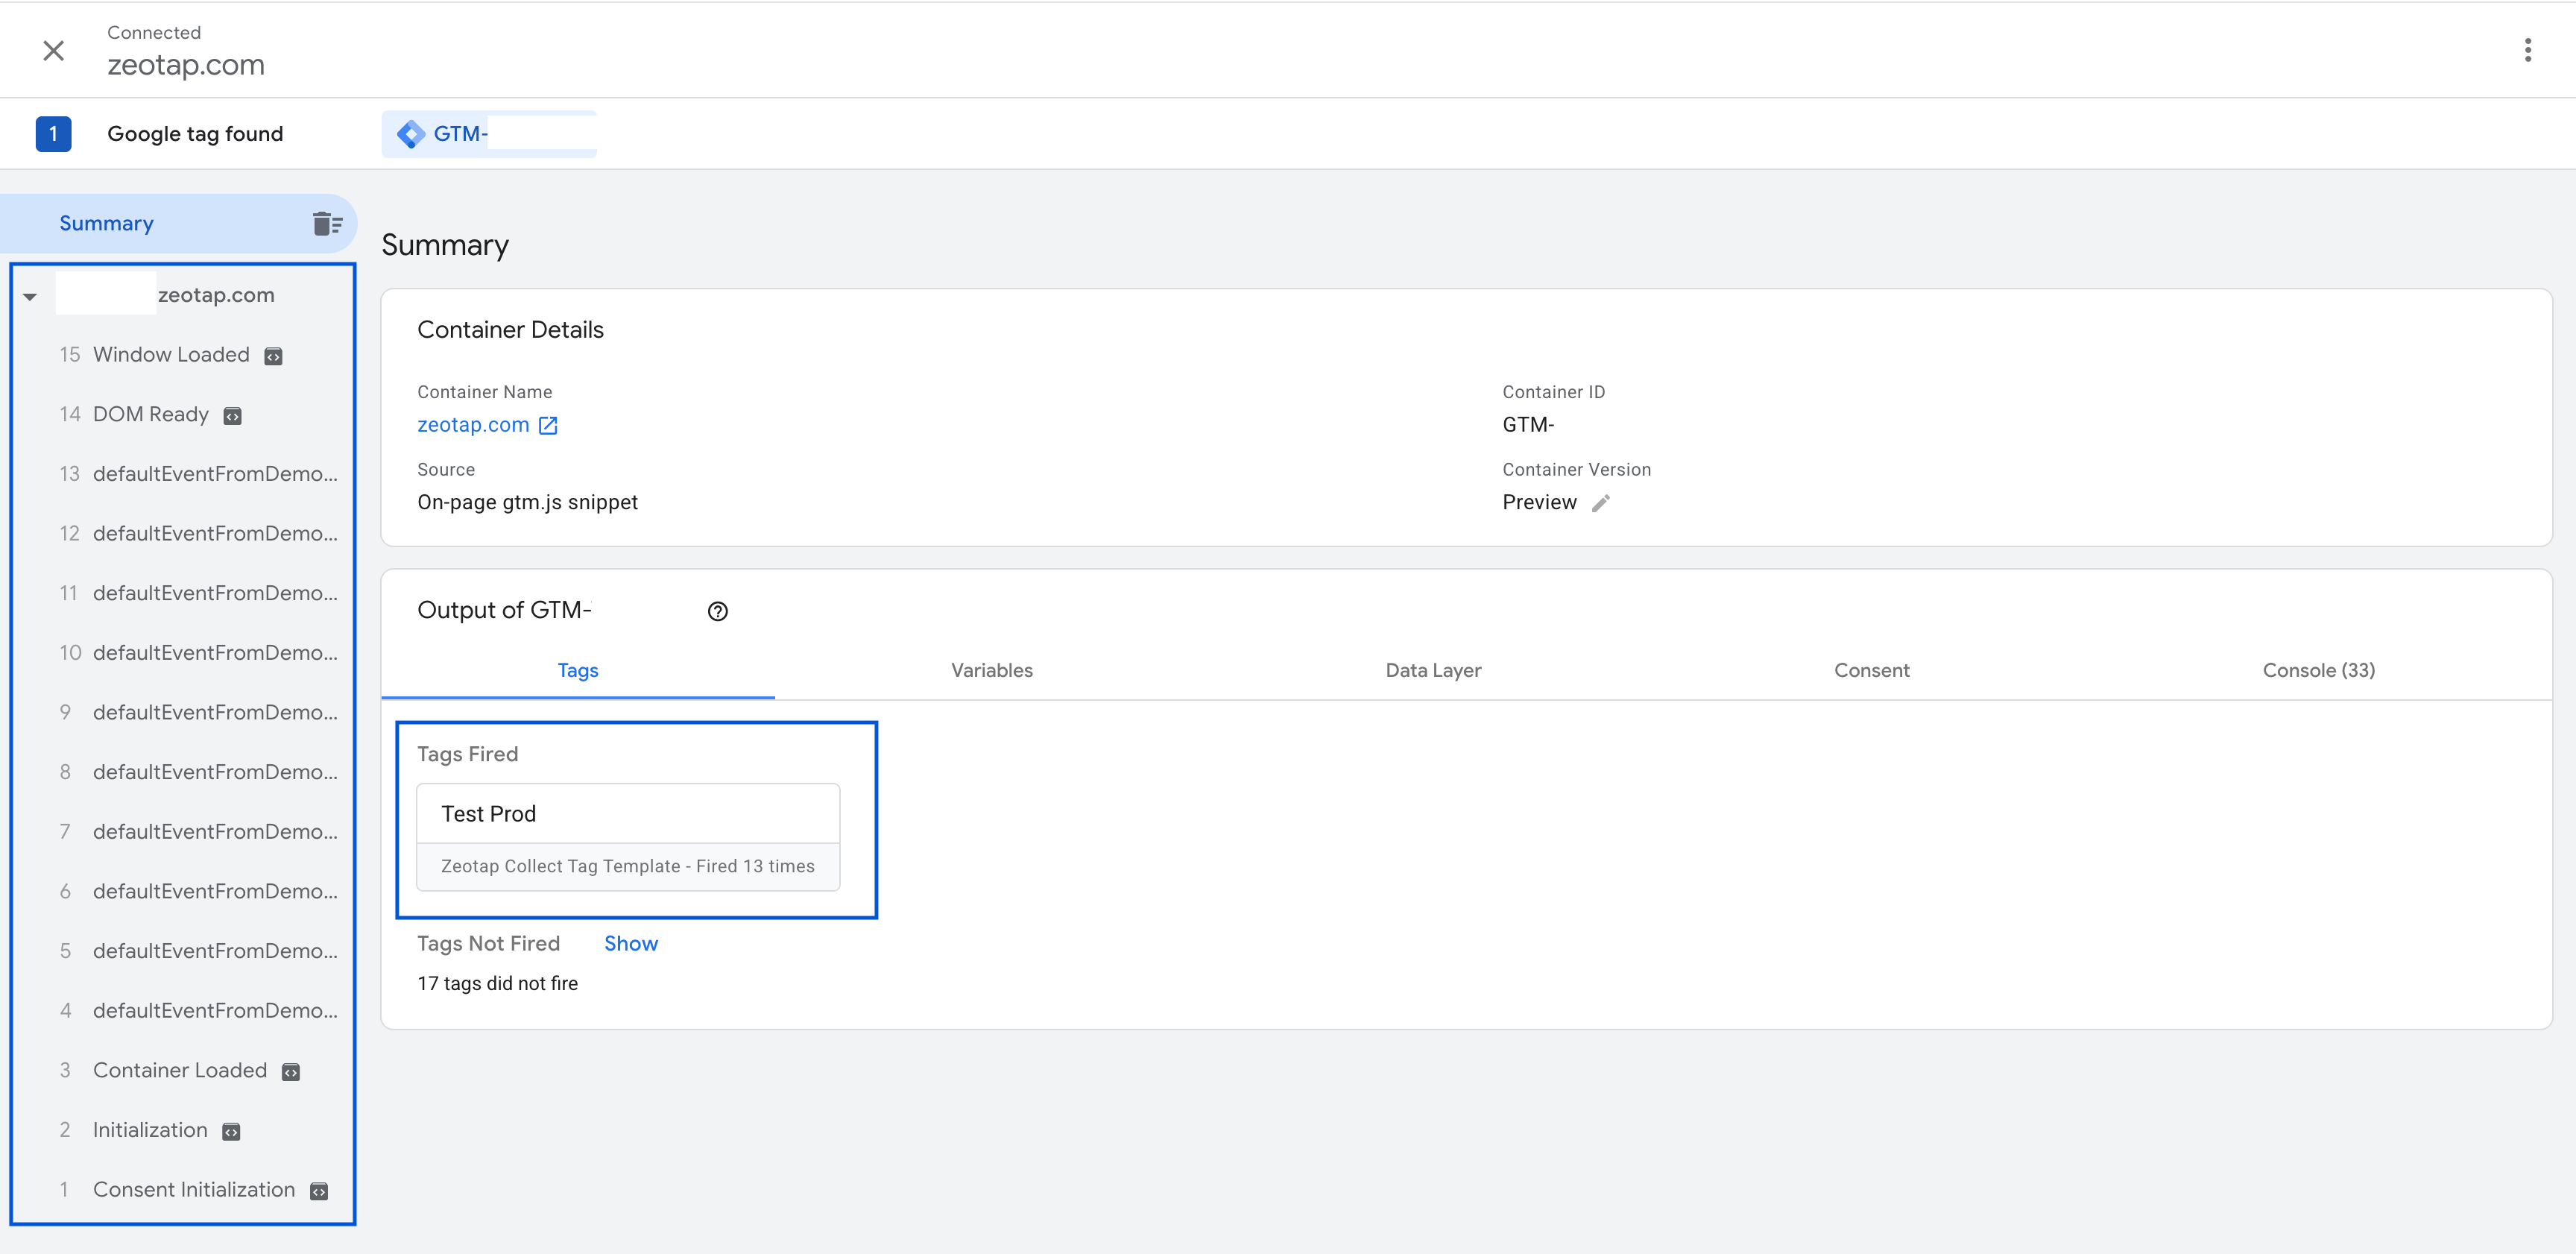Screen dimensions: 2576x1254
Task: Click the API icon beside Initialization
Action: tap(231, 1132)
